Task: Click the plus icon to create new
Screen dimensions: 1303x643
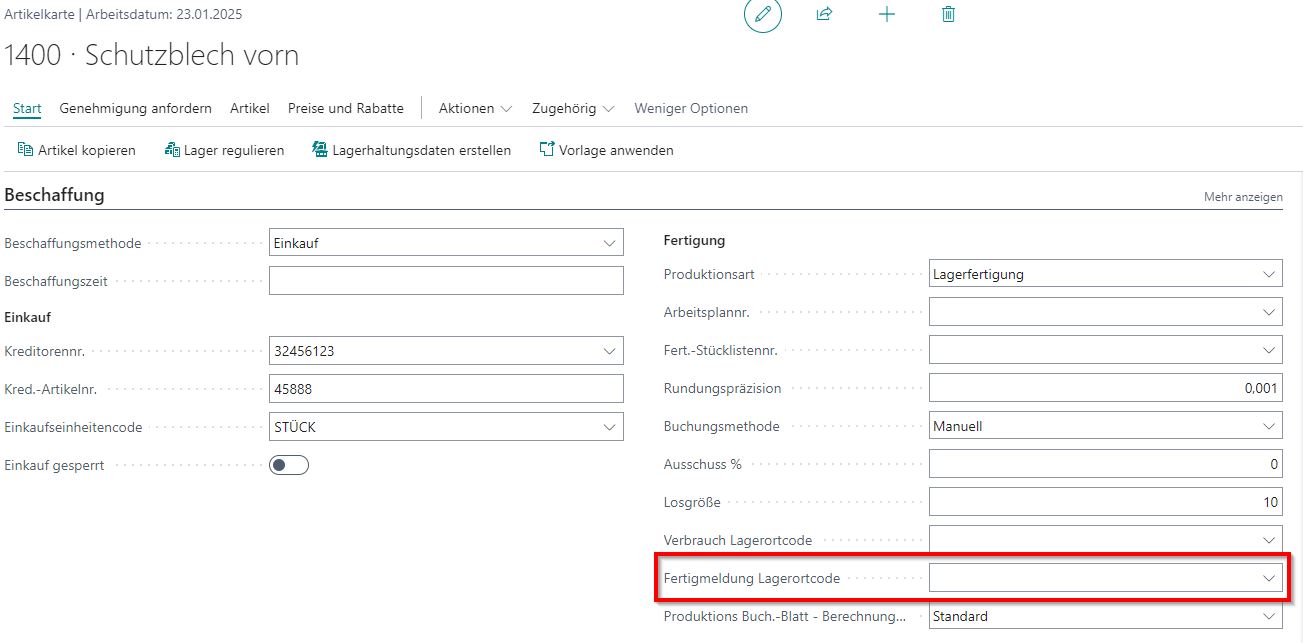Action: click(x=886, y=14)
